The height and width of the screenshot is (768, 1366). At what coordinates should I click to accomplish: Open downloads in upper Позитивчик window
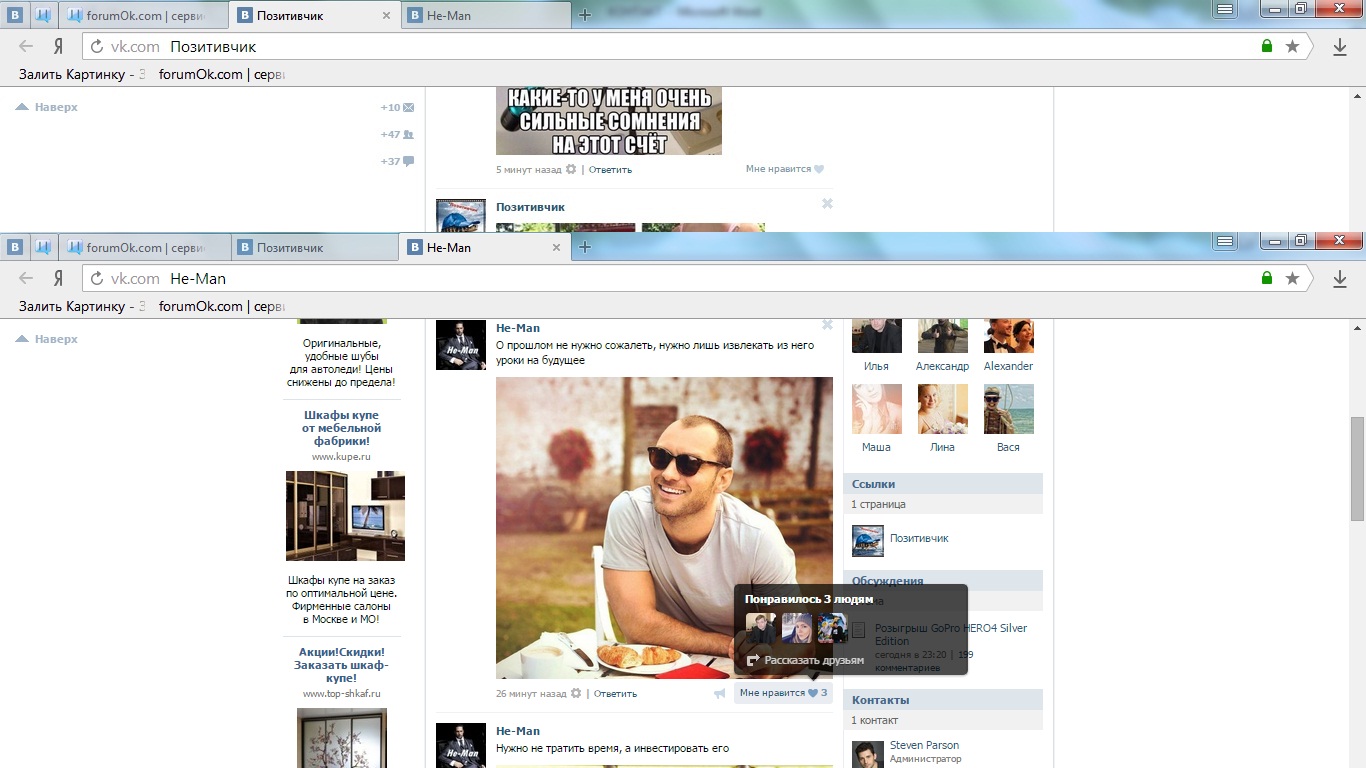[x=1340, y=46]
